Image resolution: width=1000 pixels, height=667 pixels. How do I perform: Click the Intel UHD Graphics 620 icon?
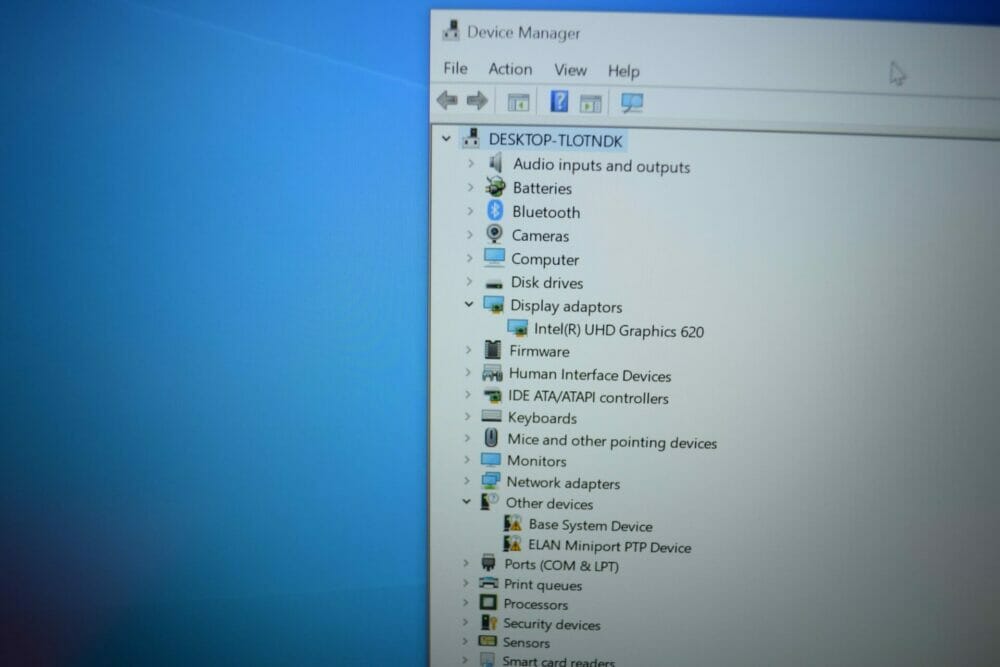coord(517,328)
